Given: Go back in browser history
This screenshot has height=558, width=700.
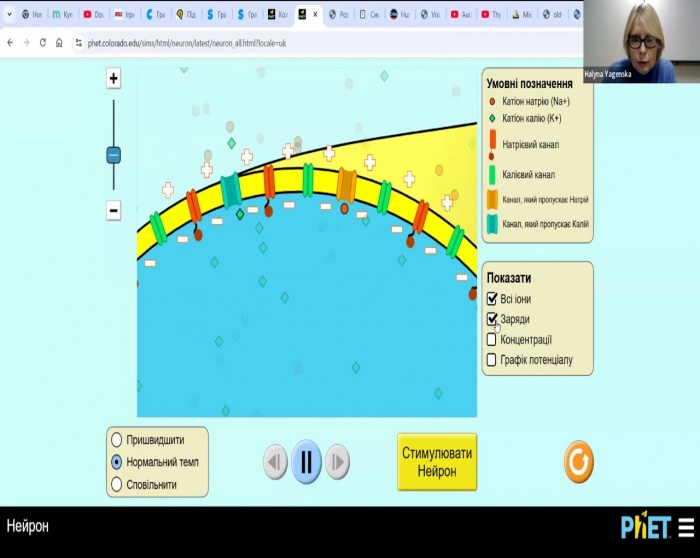Looking at the screenshot, I should click(x=9, y=43).
